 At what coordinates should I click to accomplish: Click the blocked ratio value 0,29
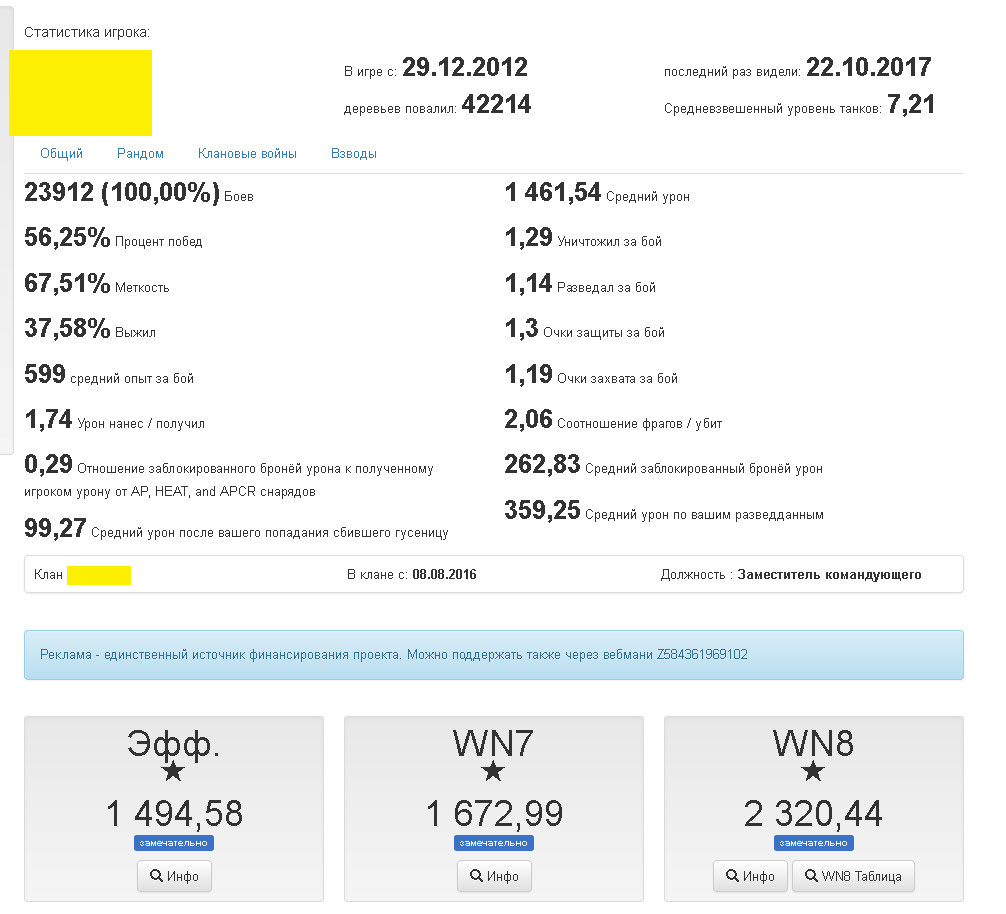pos(48,464)
